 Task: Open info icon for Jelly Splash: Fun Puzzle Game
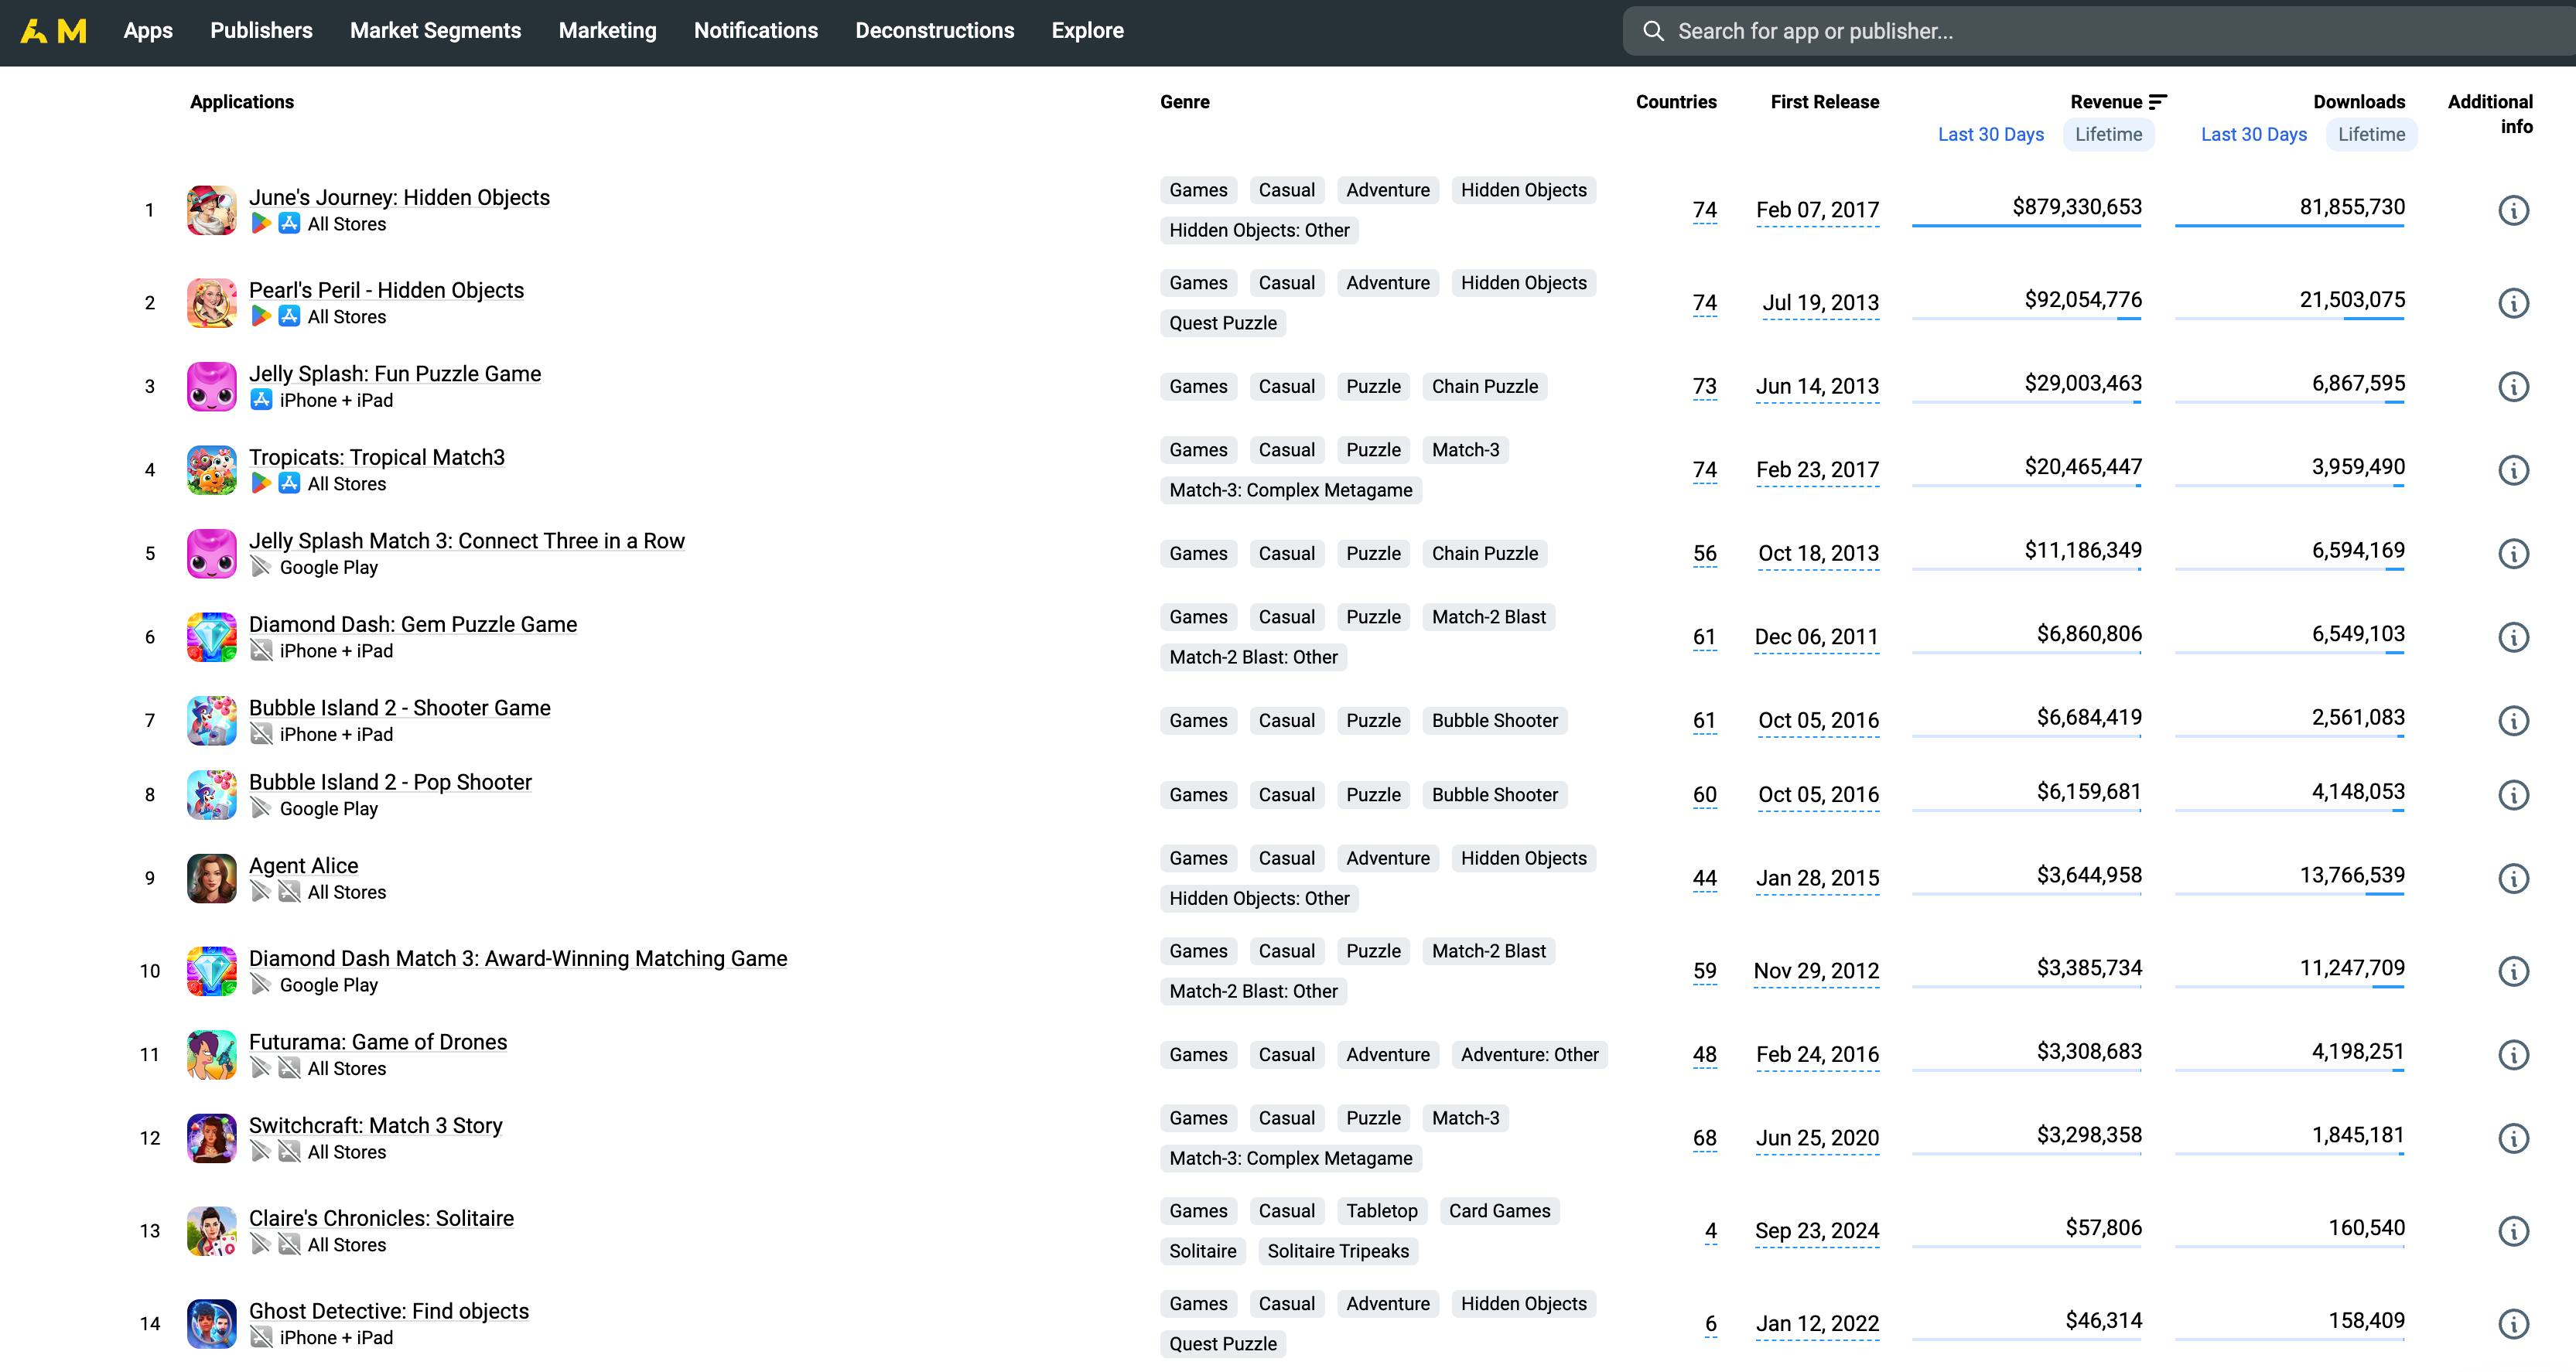tap(2513, 387)
